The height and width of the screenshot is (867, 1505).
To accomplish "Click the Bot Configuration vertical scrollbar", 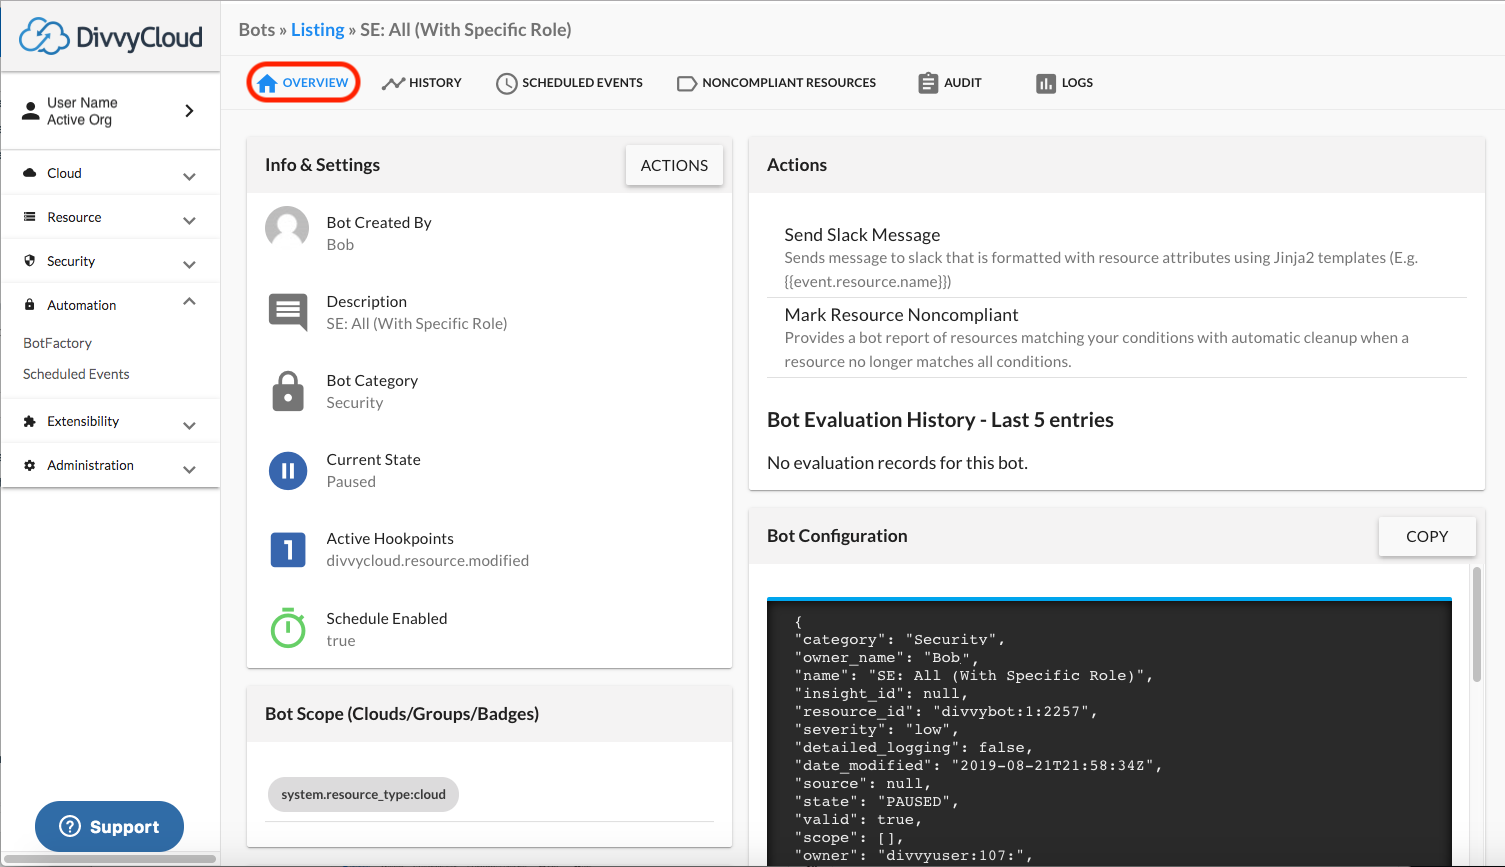I will [1476, 625].
